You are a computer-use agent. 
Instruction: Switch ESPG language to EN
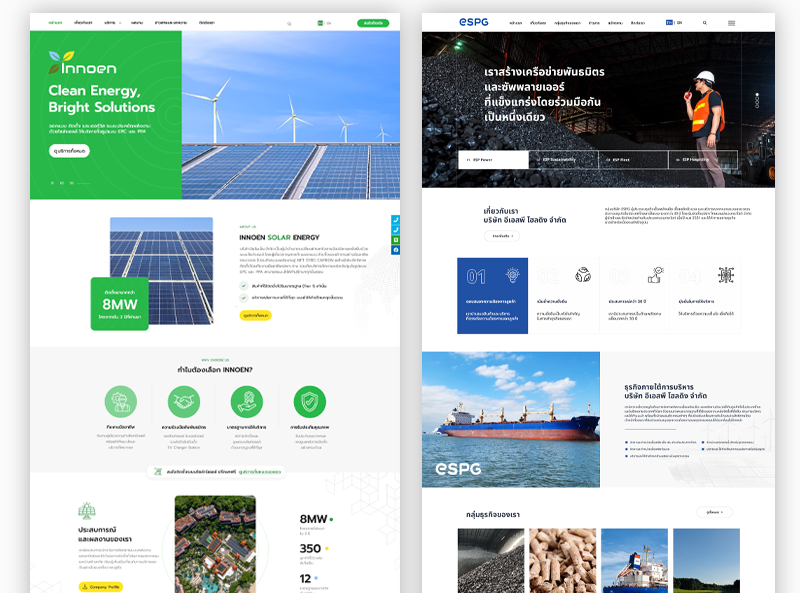tap(680, 22)
